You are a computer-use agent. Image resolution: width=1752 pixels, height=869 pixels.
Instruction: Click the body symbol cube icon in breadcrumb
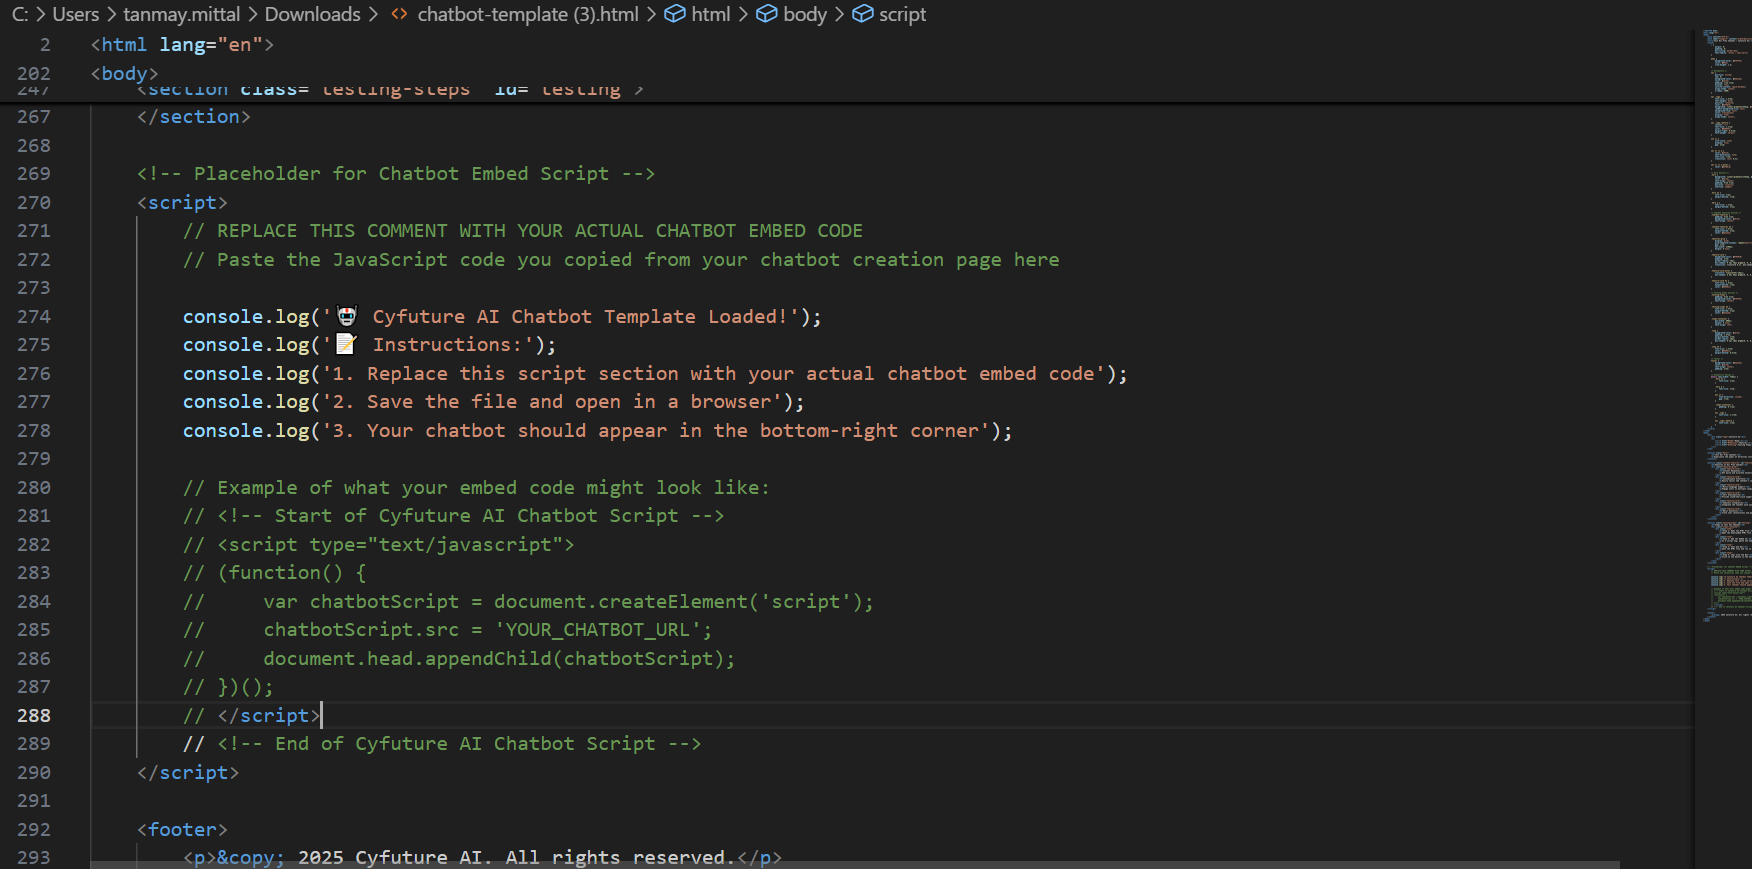pos(767,14)
